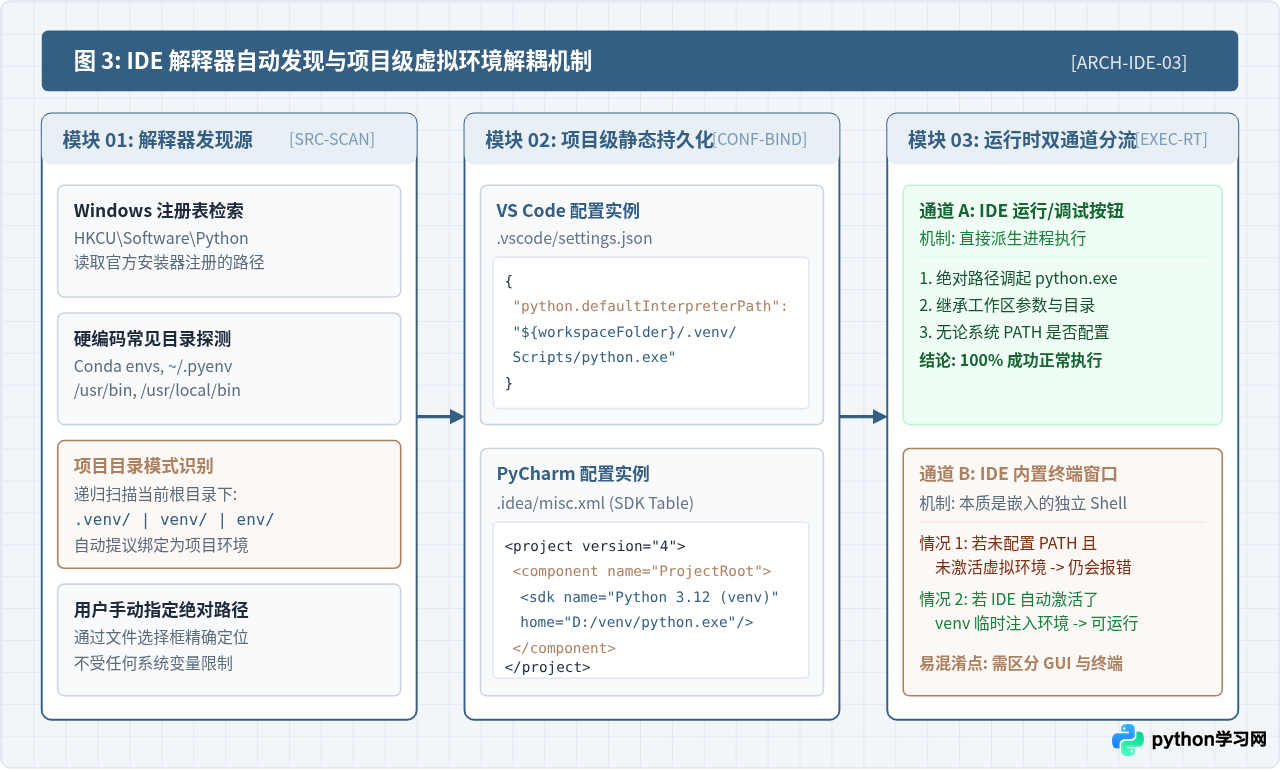1280x770 pixels.
Task: Click the XML line '<project version="4">'
Action: point(595,546)
